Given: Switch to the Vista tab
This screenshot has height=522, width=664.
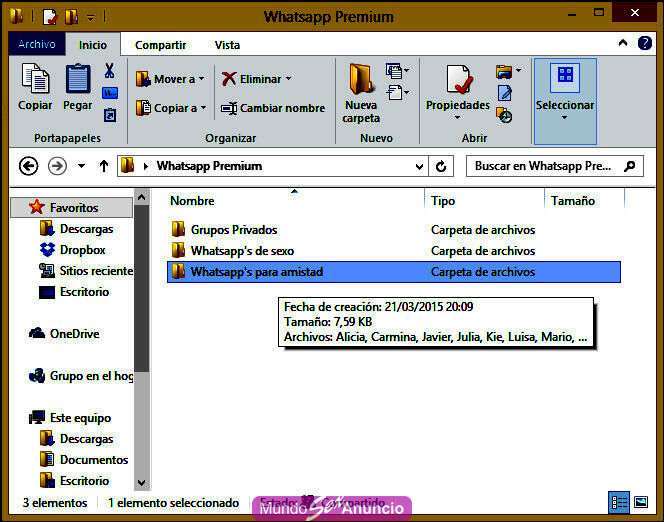Looking at the screenshot, I should 227,45.
